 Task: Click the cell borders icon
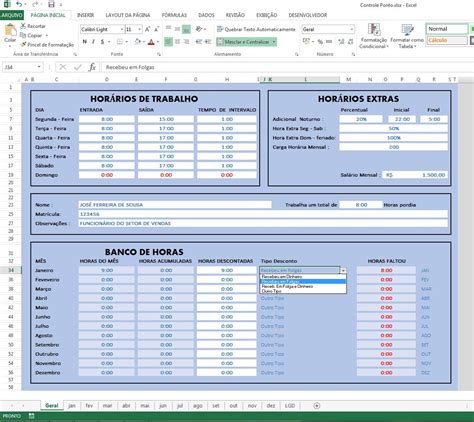(x=119, y=42)
